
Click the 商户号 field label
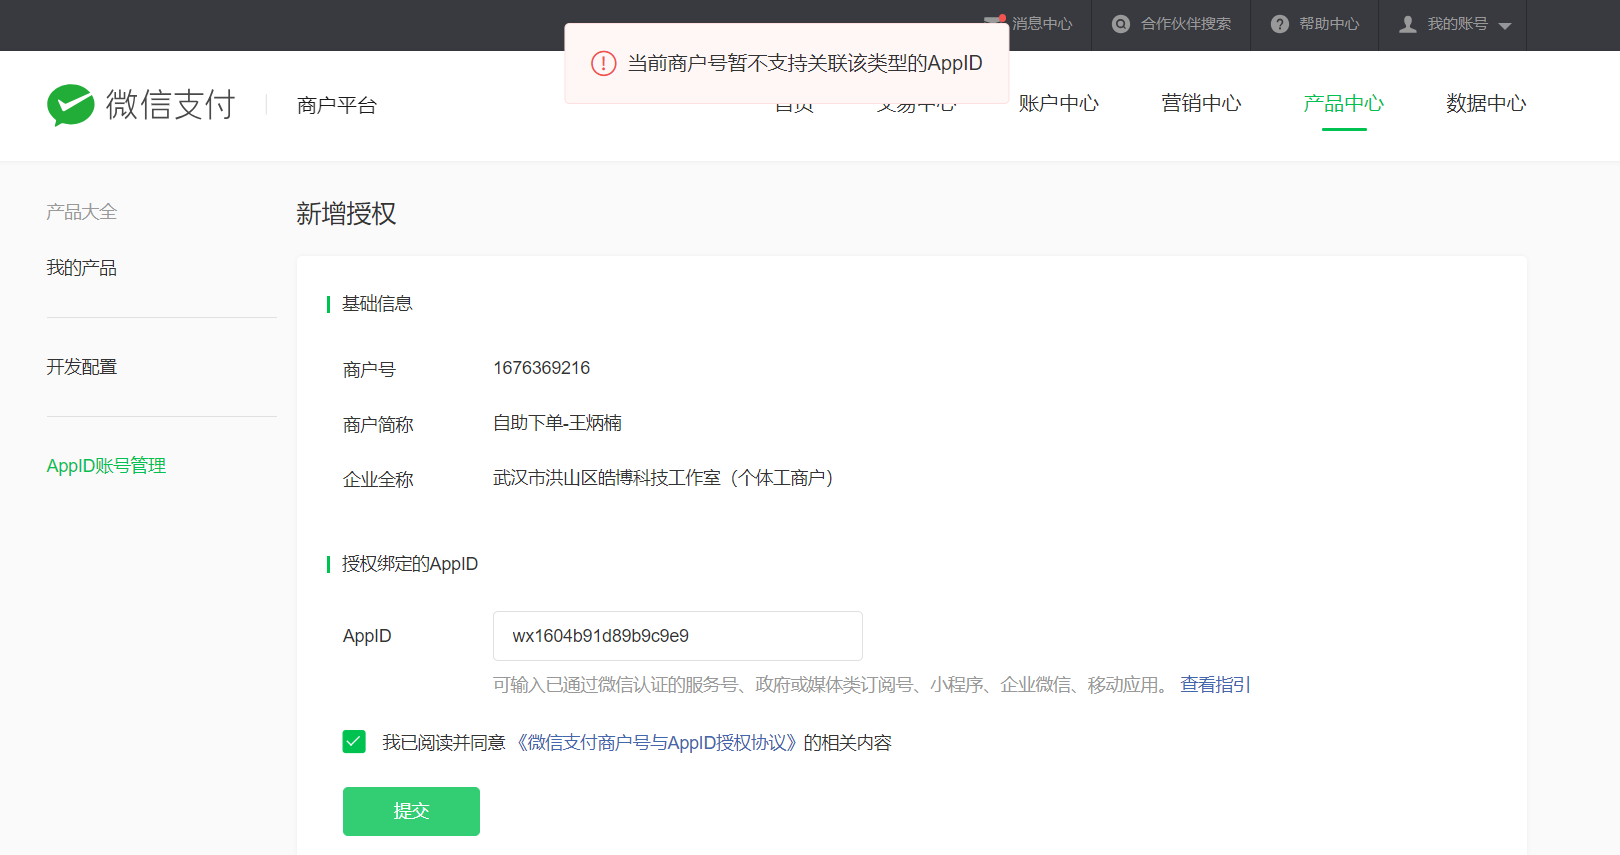(x=369, y=370)
